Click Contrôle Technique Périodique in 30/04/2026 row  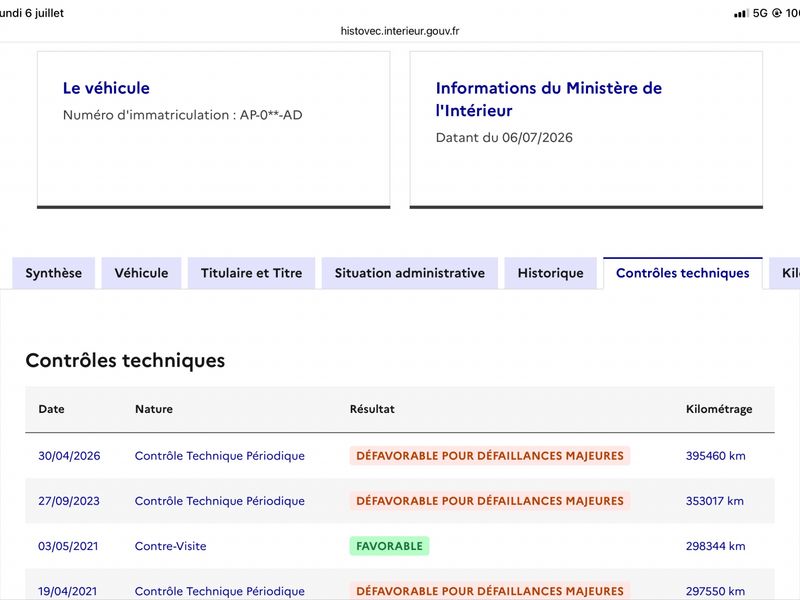coord(219,456)
